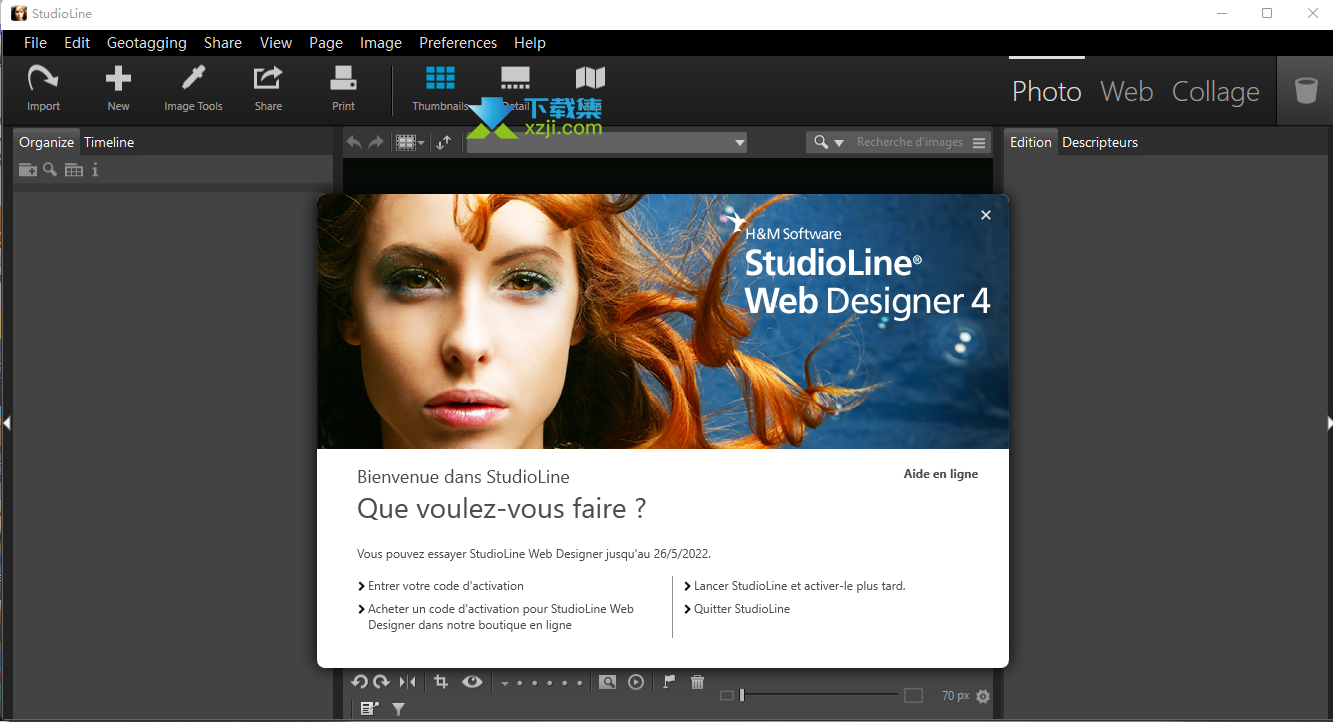Open the 'Aide en ligne' link
Screen dimensions: 1333x722
(x=941, y=474)
